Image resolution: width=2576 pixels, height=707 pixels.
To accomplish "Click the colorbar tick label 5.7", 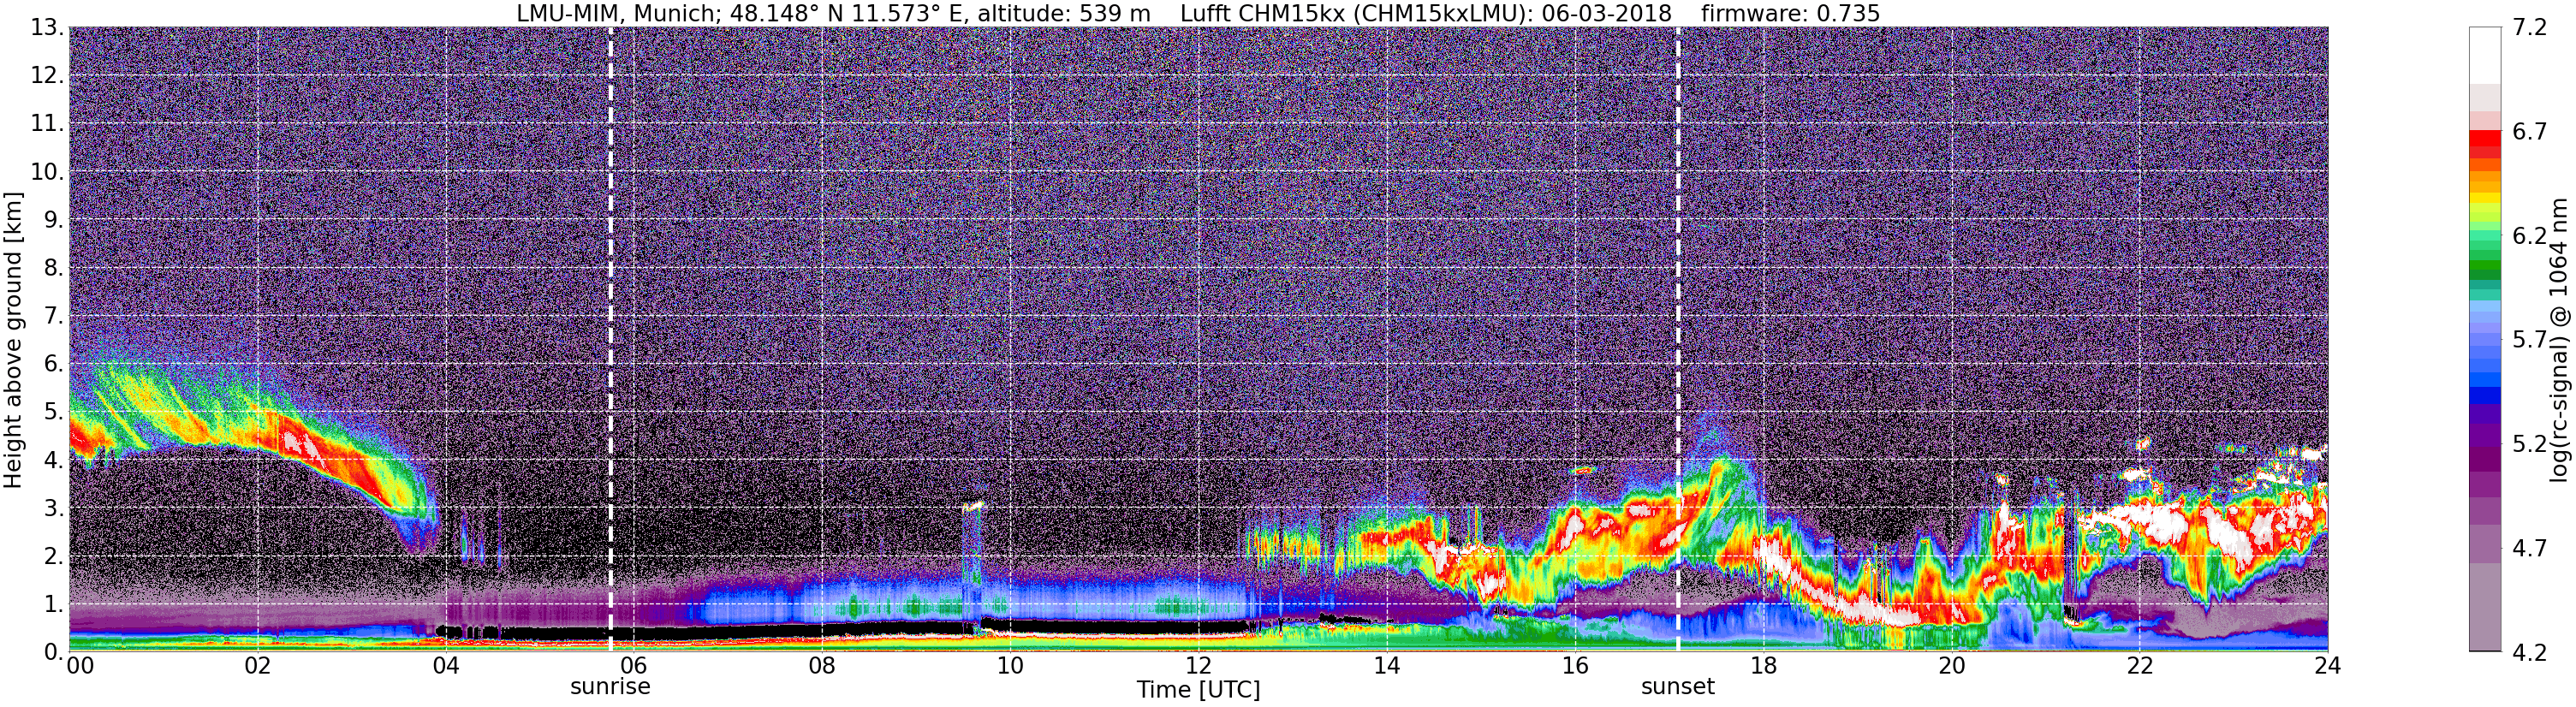I will [x=2529, y=340].
